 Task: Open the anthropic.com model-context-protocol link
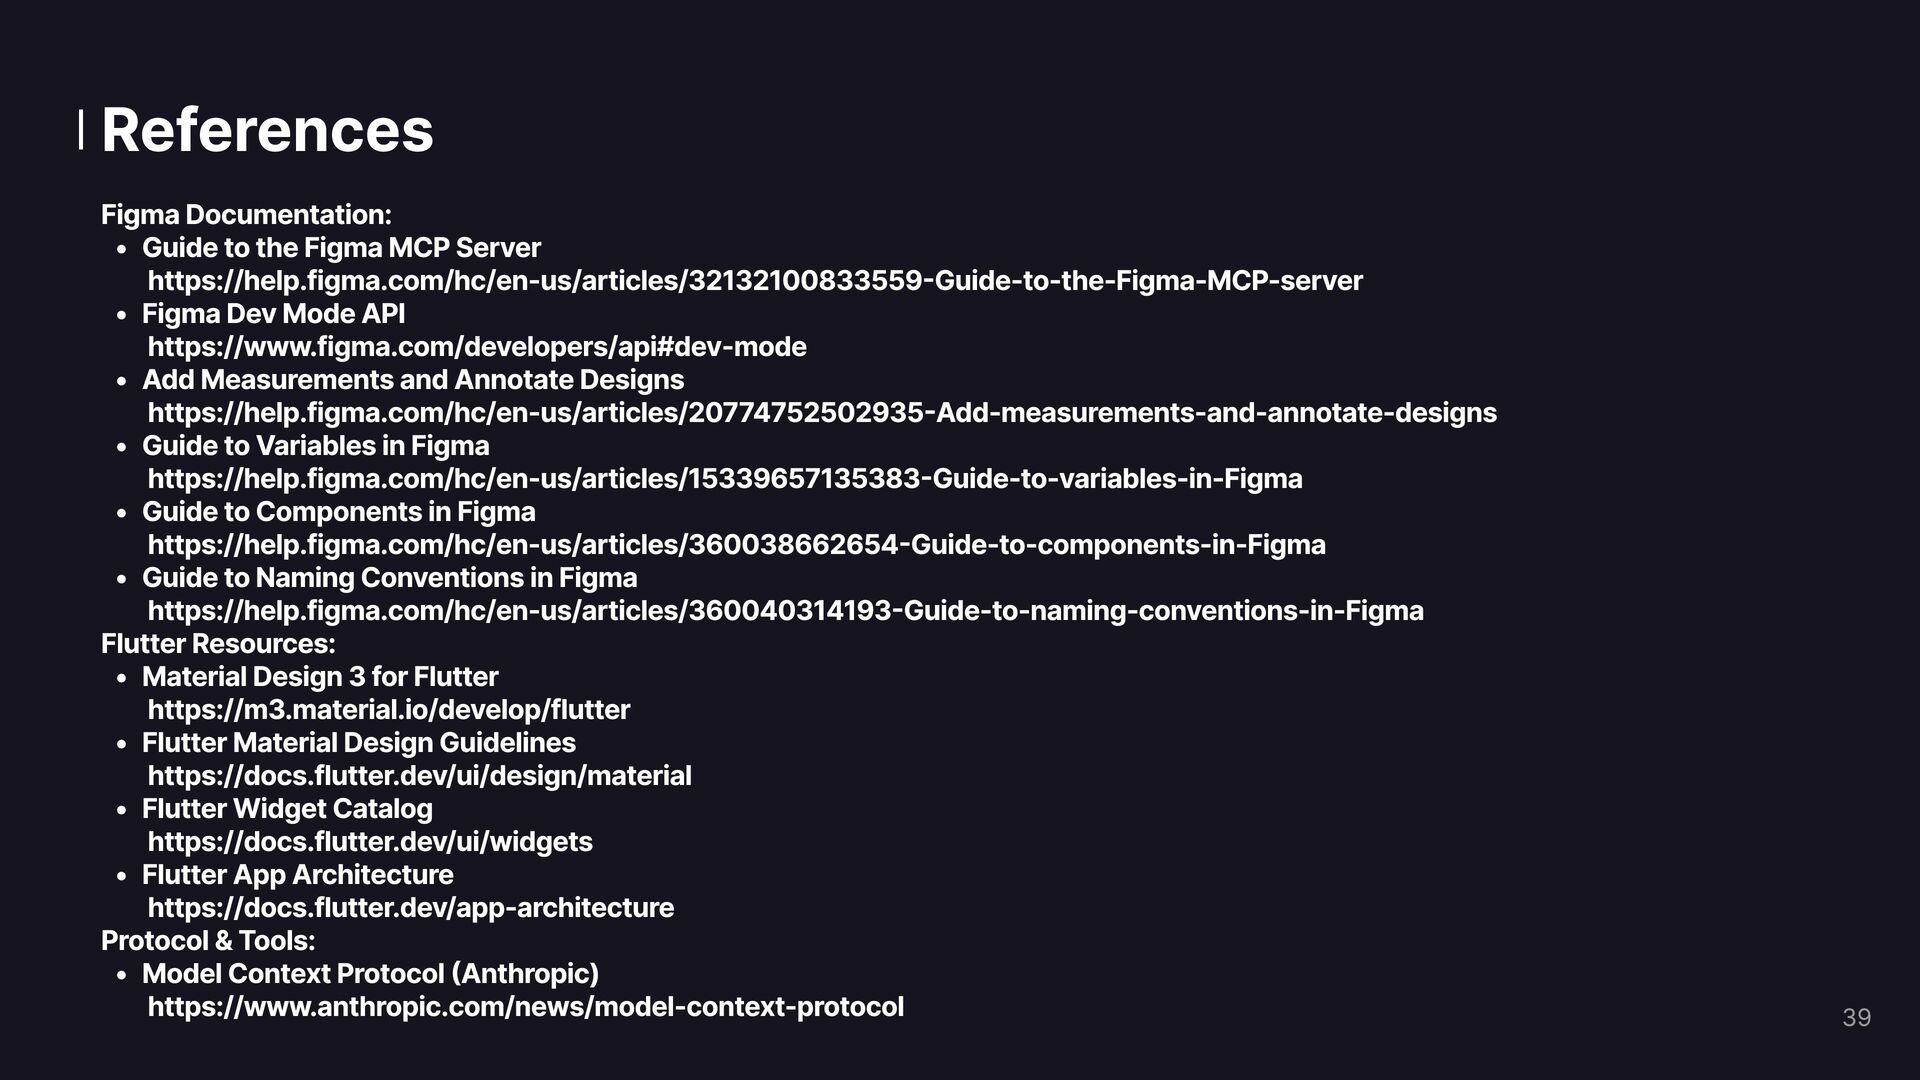click(x=526, y=1007)
